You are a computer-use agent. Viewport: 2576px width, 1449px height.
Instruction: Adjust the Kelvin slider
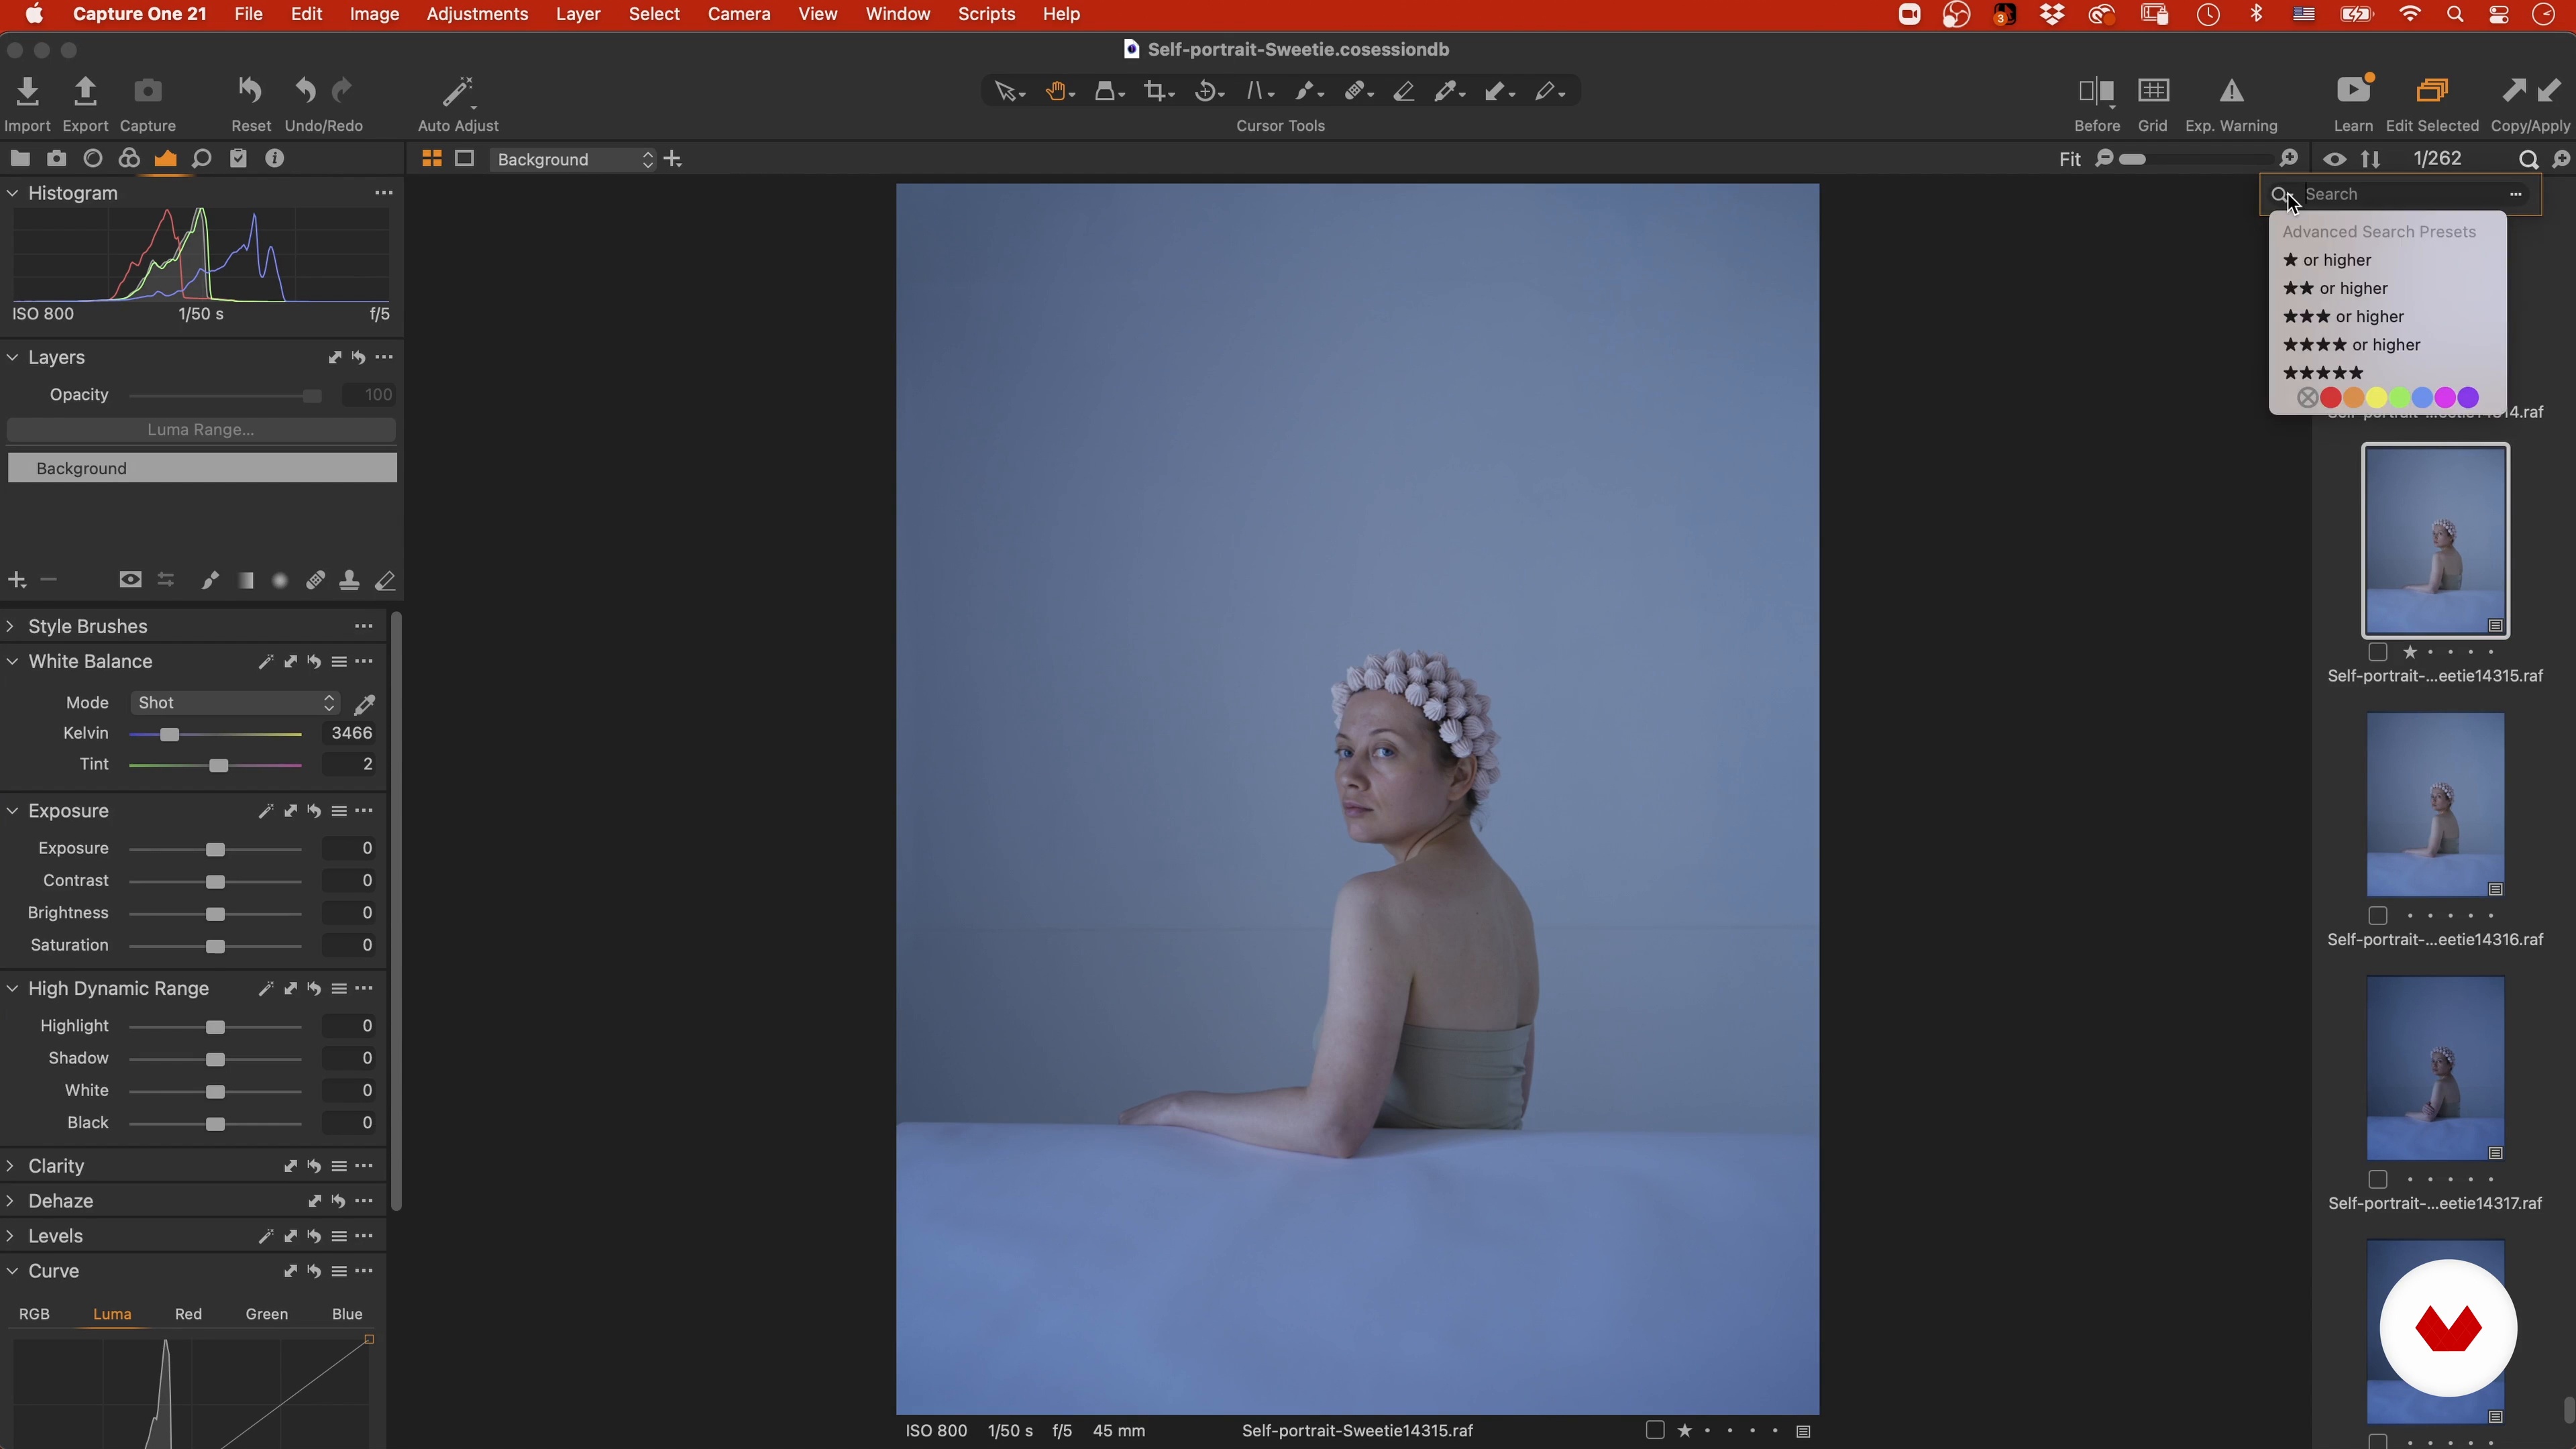(170, 735)
